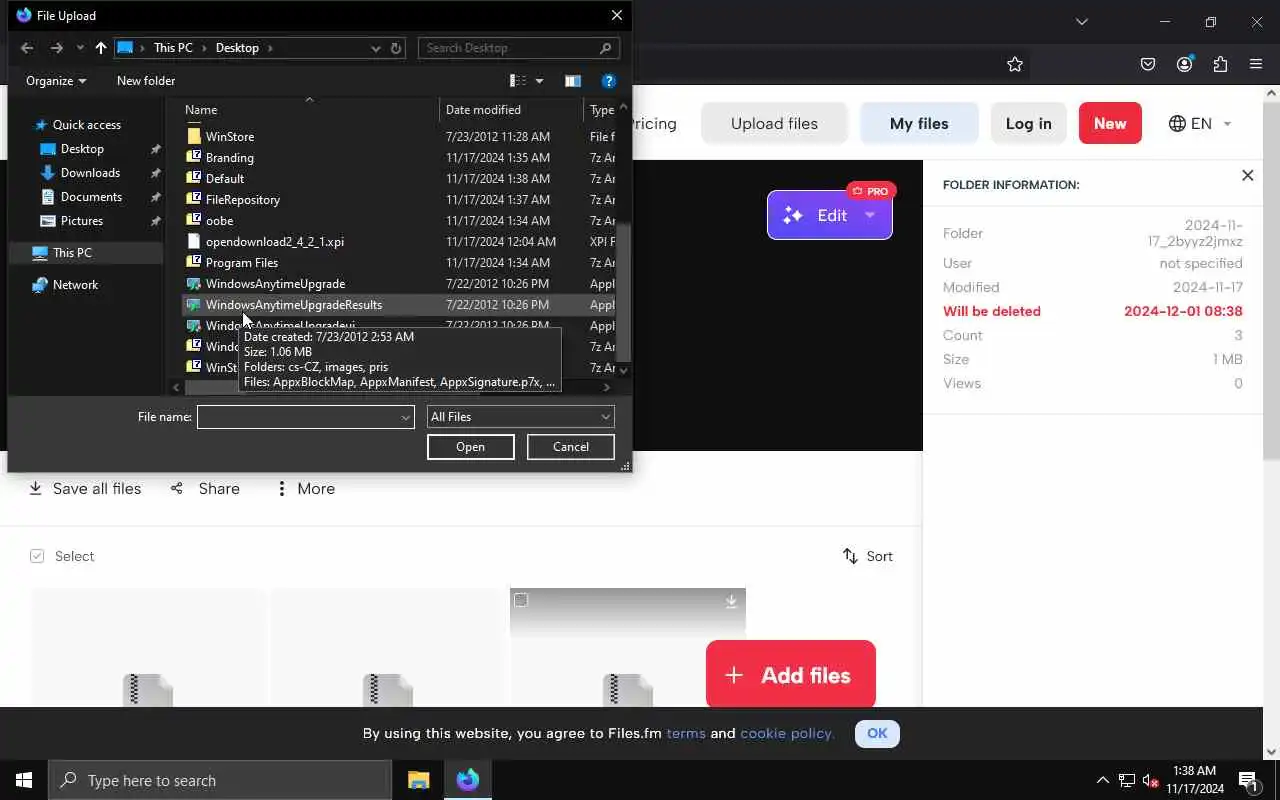Select opendownload2_4_2_1.xpi file
Screen dimensions: 1280x800
click(x=274, y=242)
